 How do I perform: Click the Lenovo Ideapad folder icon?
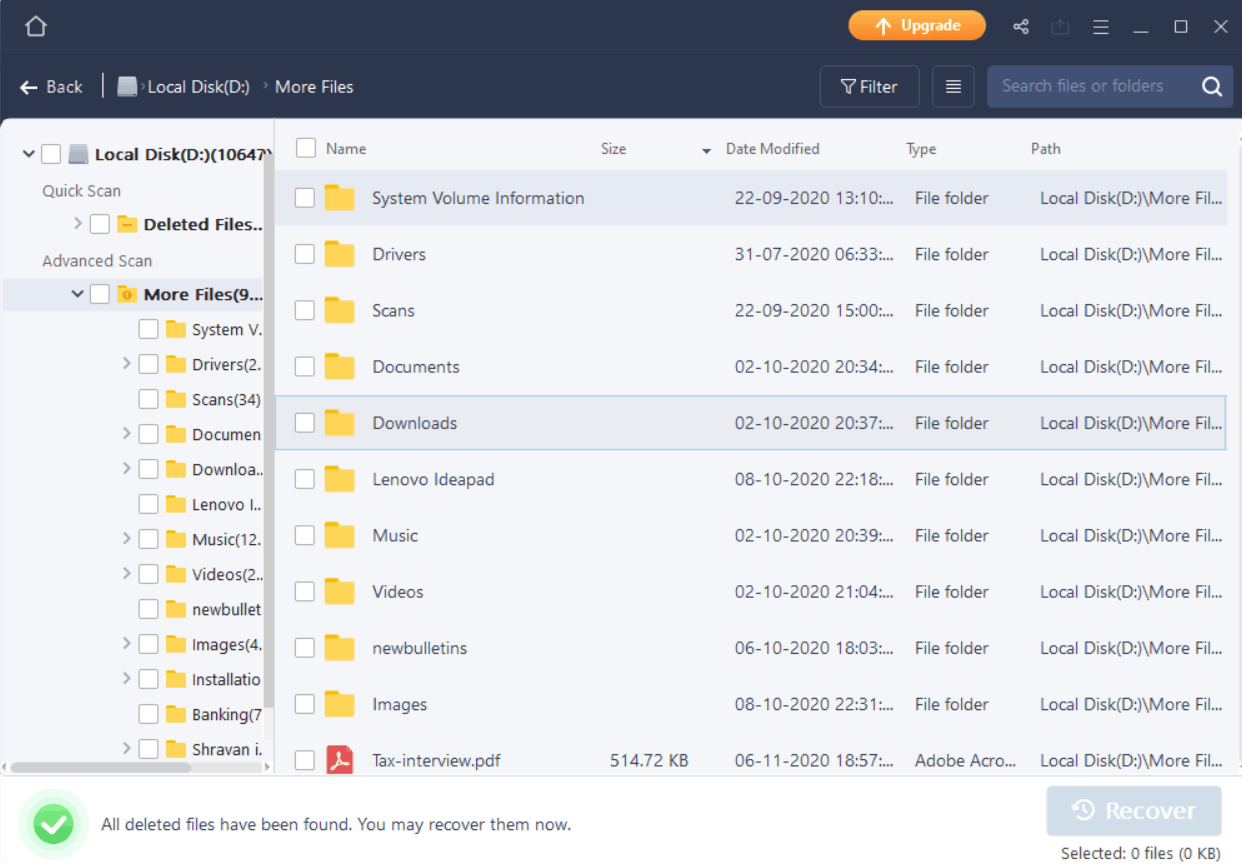coord(340,479)
